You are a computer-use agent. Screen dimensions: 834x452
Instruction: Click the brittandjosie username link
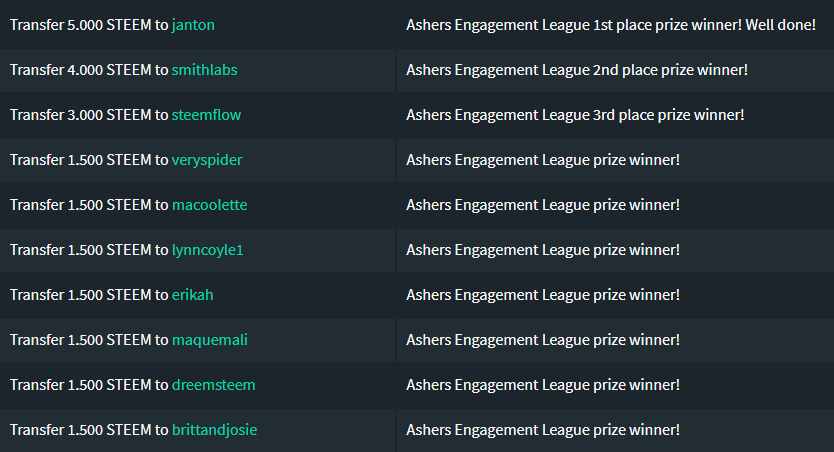point(214,429)
